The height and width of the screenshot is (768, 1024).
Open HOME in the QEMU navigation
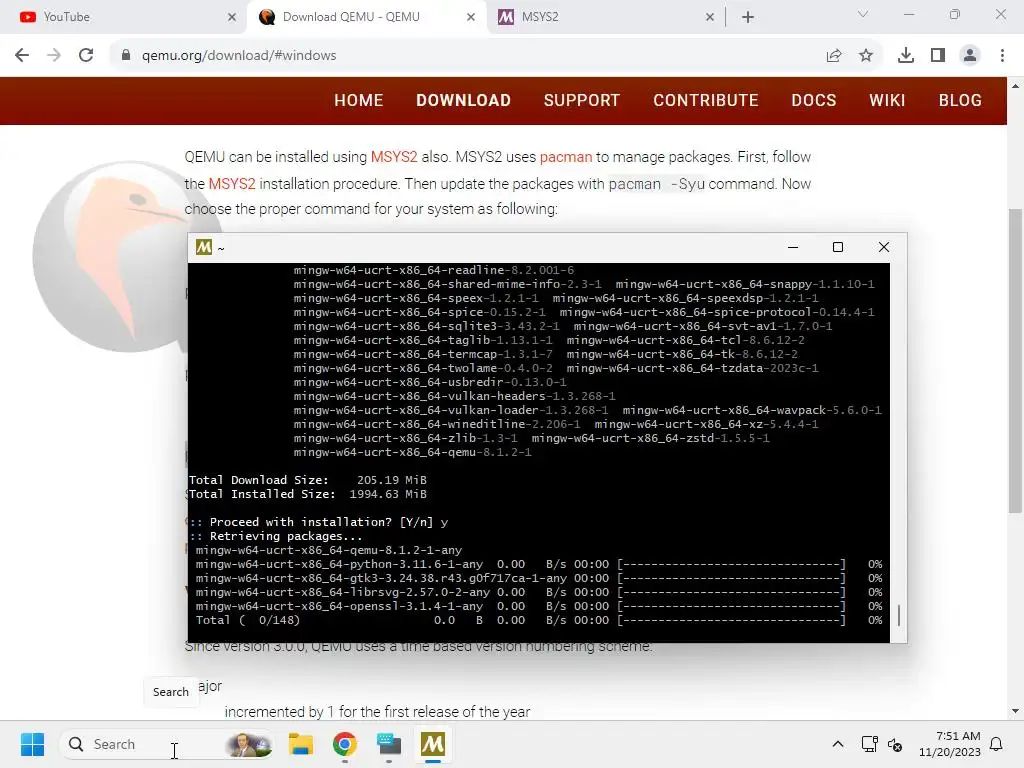point(359,101)
